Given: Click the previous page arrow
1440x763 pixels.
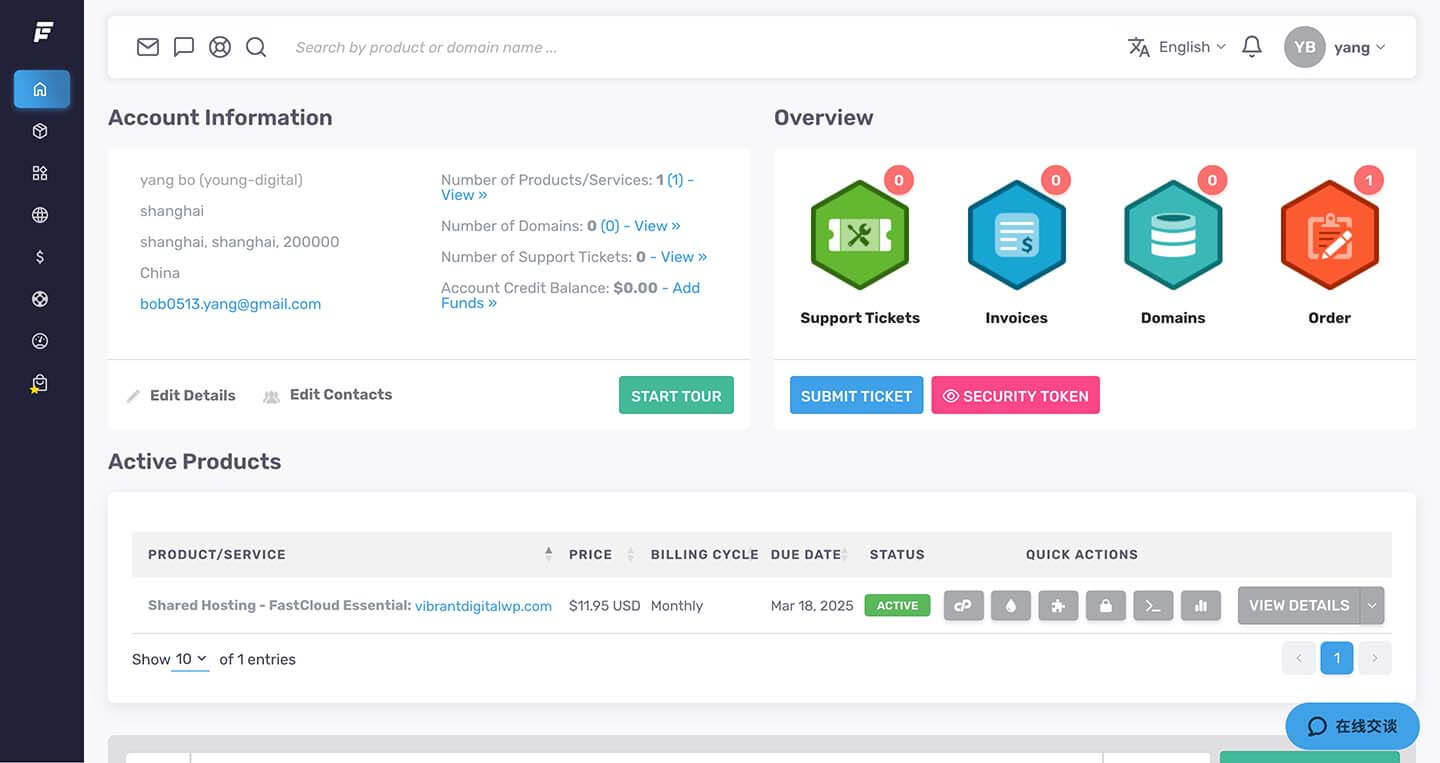Looking at the screenshot, I should tap(1299, 658).
